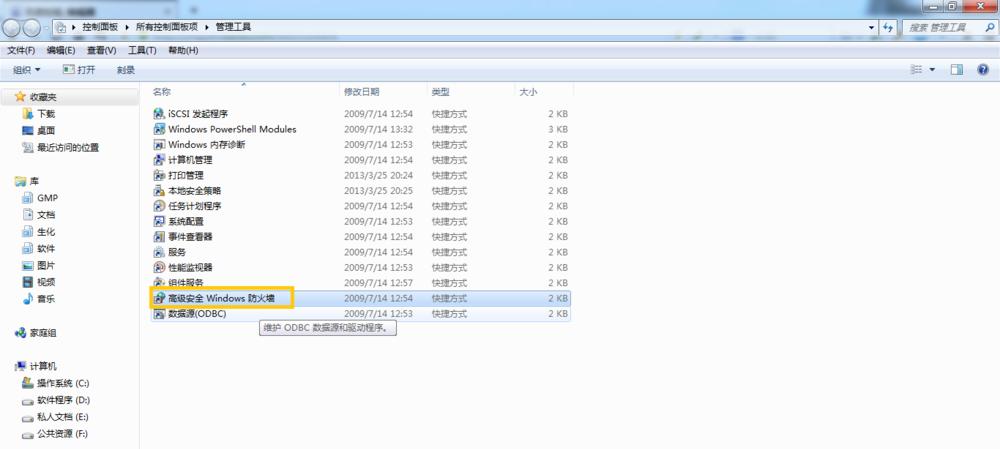
Task: Sort by the 大小 column header
Action: pyautogui.click(x=543, y=92)
